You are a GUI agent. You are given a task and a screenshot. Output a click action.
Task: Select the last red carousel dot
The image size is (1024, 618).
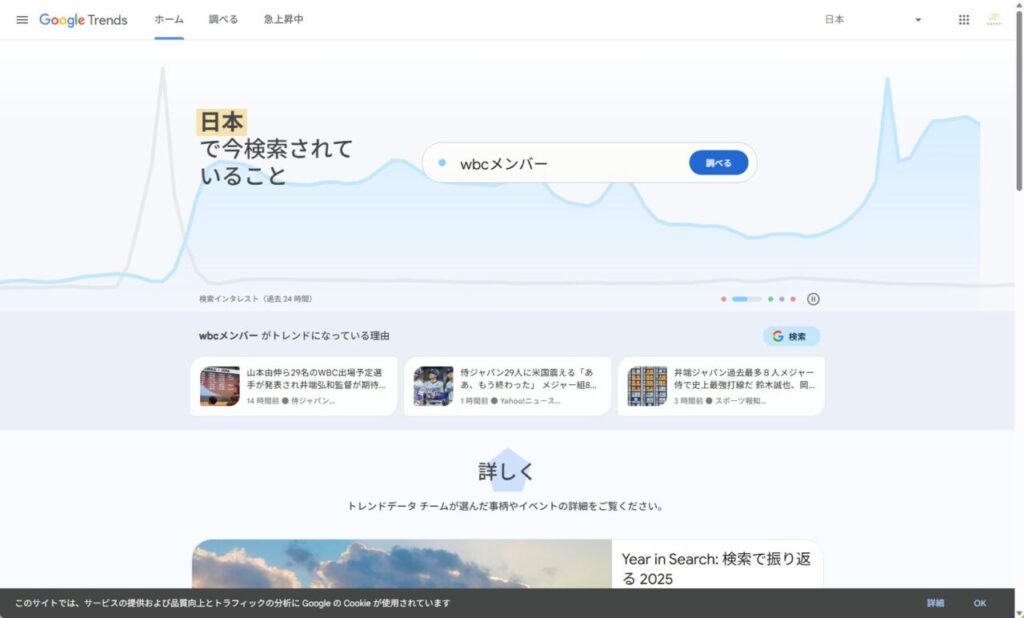pyautogui.click(x=793, y=299)
